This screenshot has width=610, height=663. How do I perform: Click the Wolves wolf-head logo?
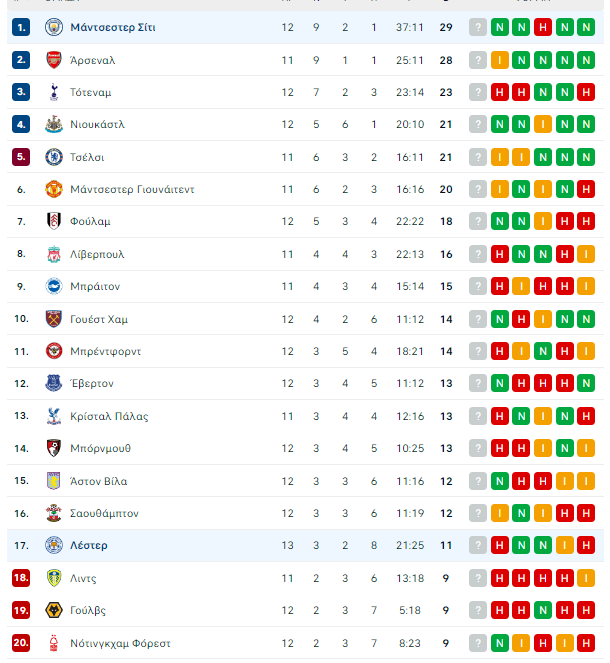pos(54,610)
